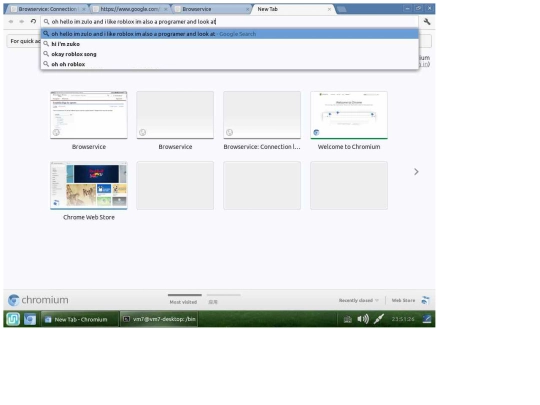Image resolution: width=540 pixels, height=405 pixels.
Task: Open the Web Store link
Action: point(403,300)
